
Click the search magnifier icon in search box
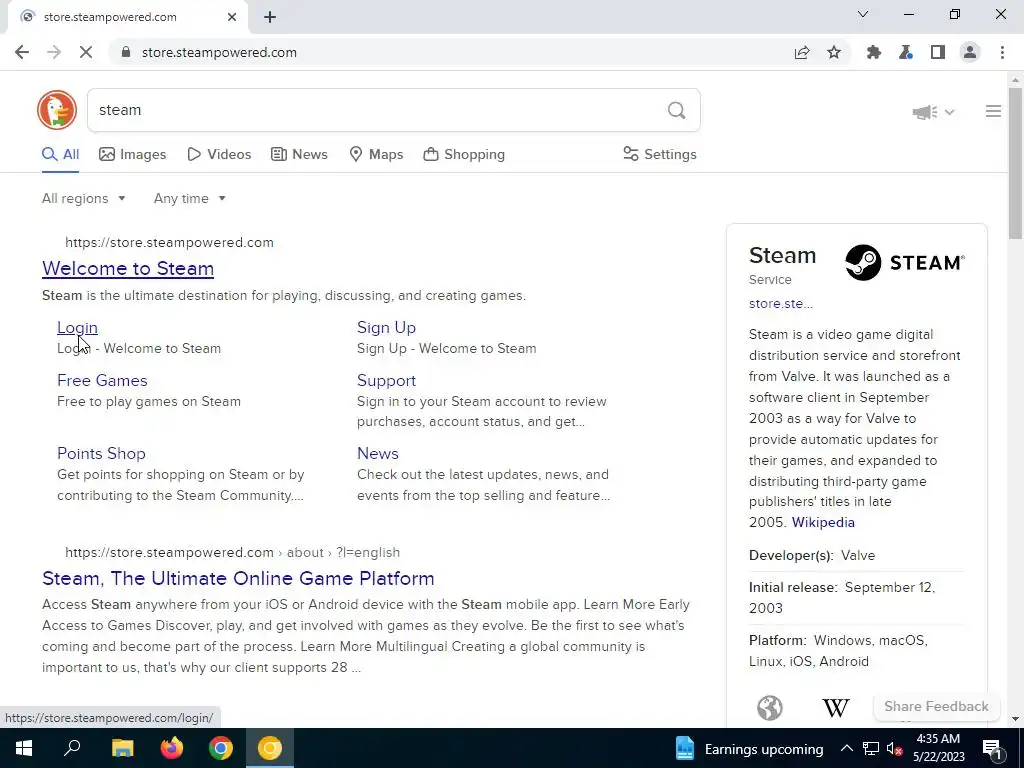click(677, 110)
